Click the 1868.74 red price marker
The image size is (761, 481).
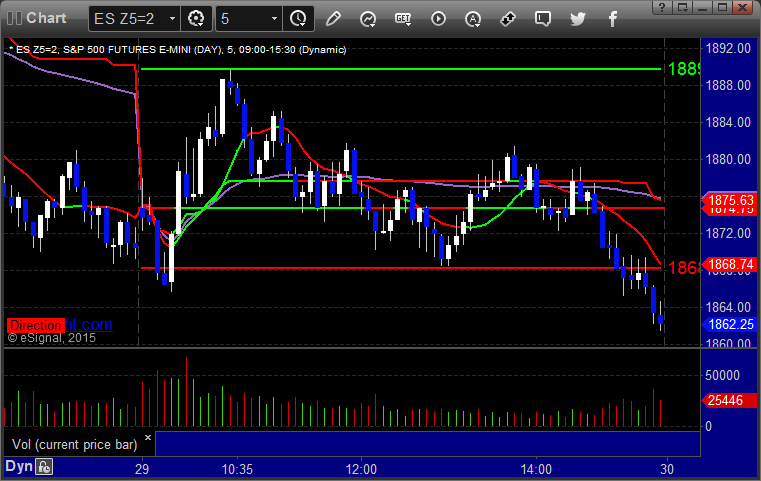(x=730, y=265)
